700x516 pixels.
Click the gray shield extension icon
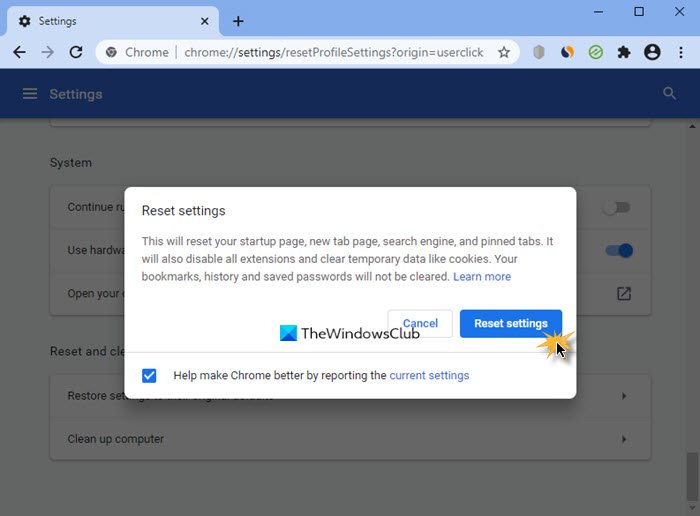538,52
